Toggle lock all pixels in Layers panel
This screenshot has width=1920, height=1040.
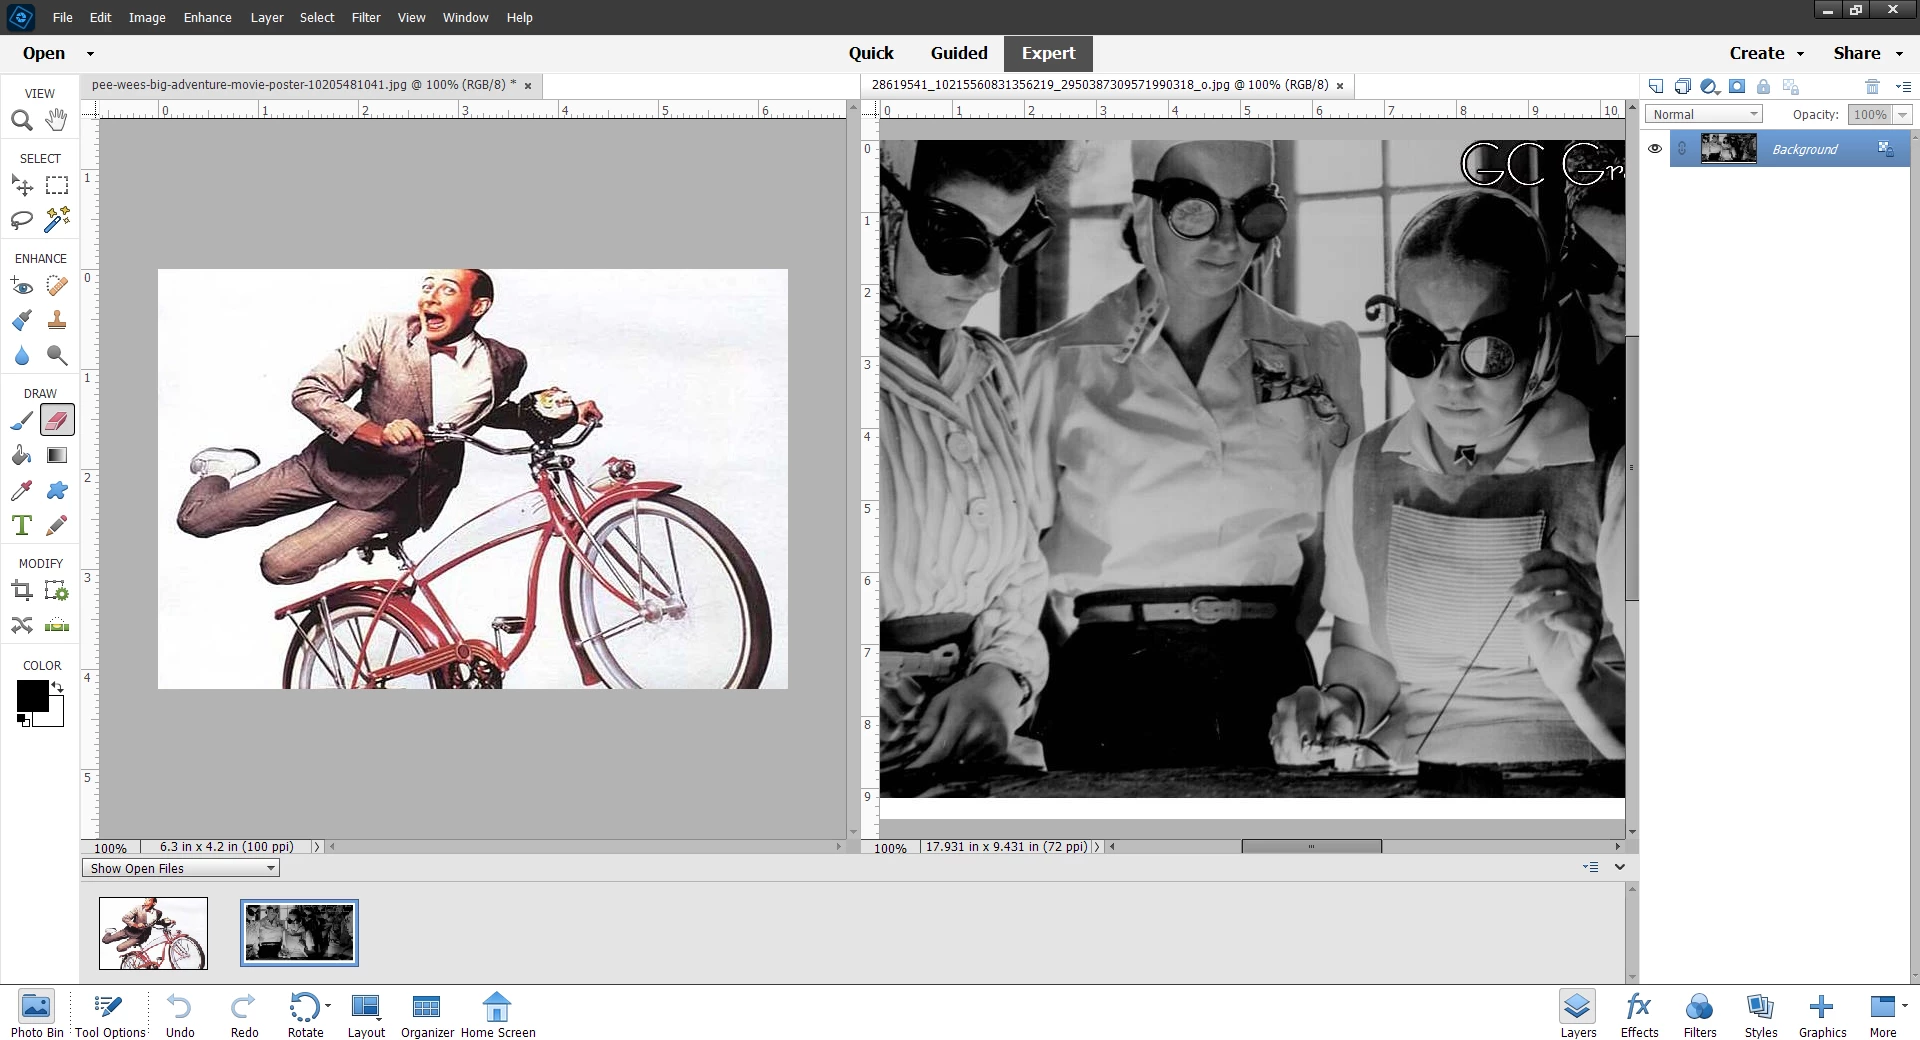(x=1764, y=86)
